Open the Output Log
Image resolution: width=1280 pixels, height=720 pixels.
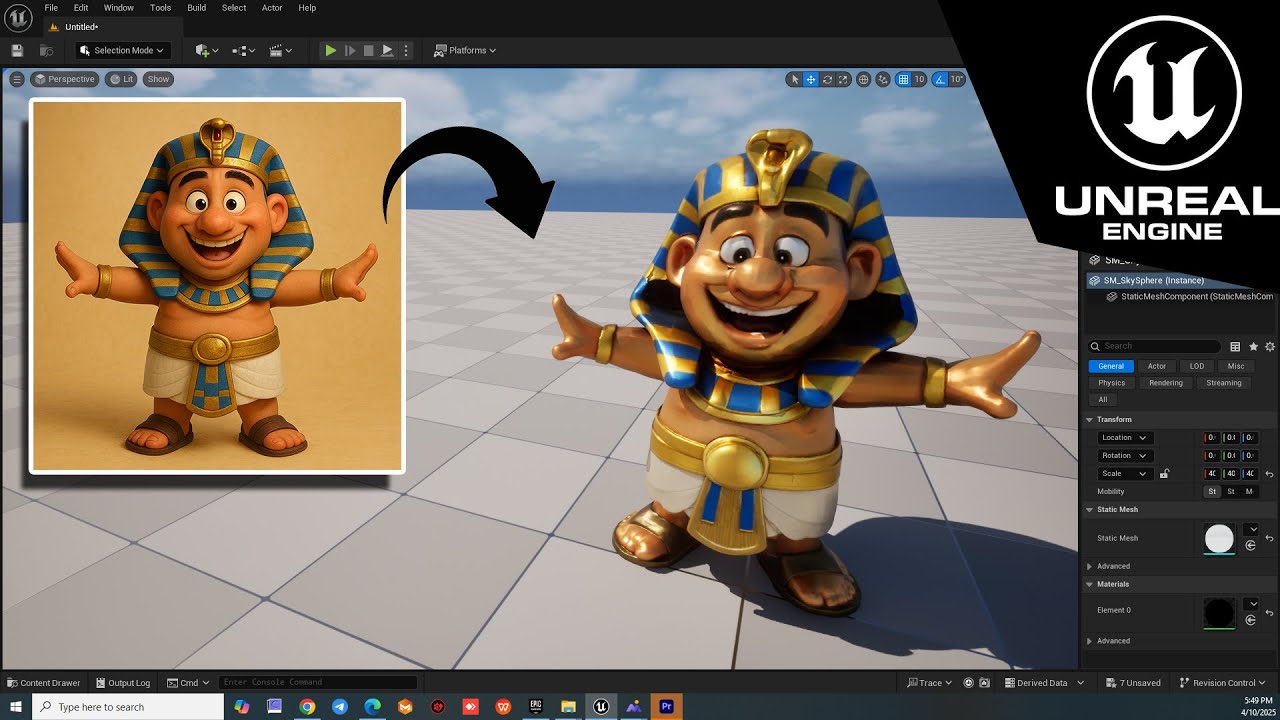tap(122, 683)
